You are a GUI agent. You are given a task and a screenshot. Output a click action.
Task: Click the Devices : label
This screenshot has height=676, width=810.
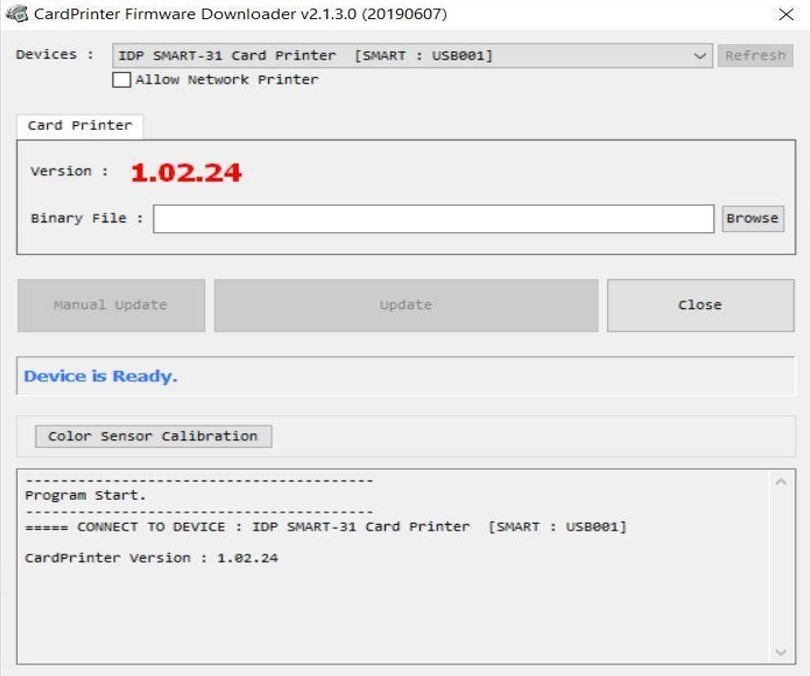(x=55, y=55)
